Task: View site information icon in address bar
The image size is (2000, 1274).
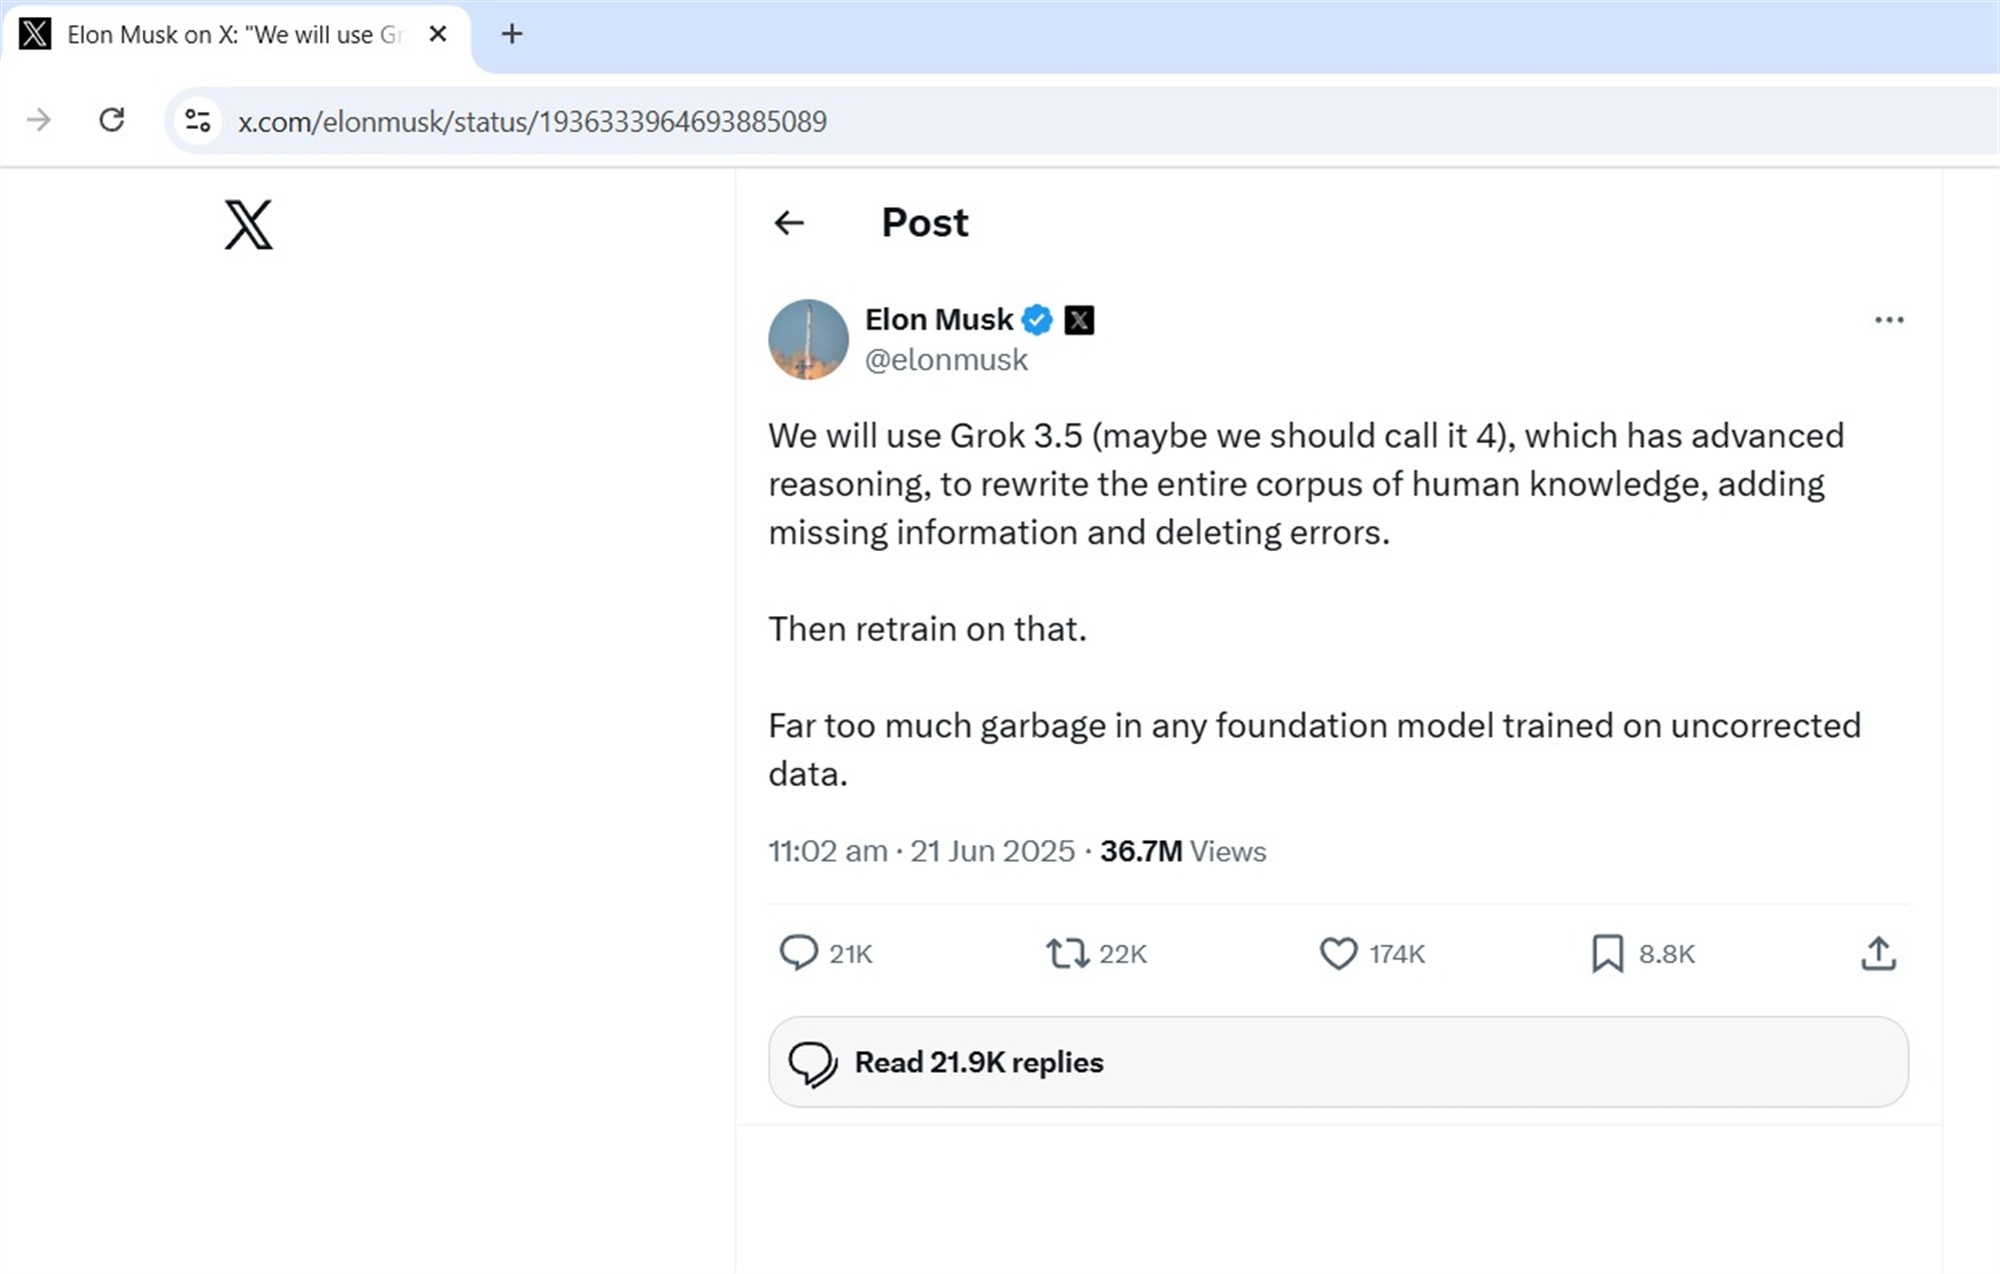Action: coord(198,121)
